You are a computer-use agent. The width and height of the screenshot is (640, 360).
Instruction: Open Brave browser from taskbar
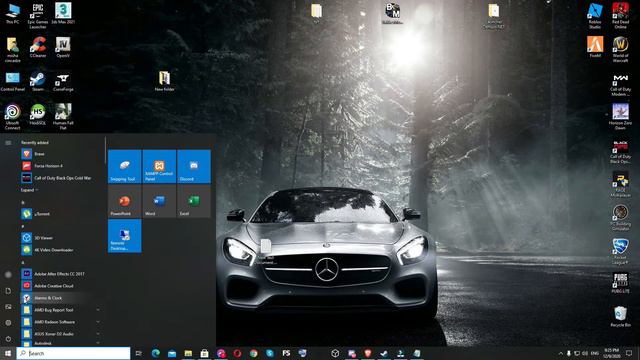point(368,353)
